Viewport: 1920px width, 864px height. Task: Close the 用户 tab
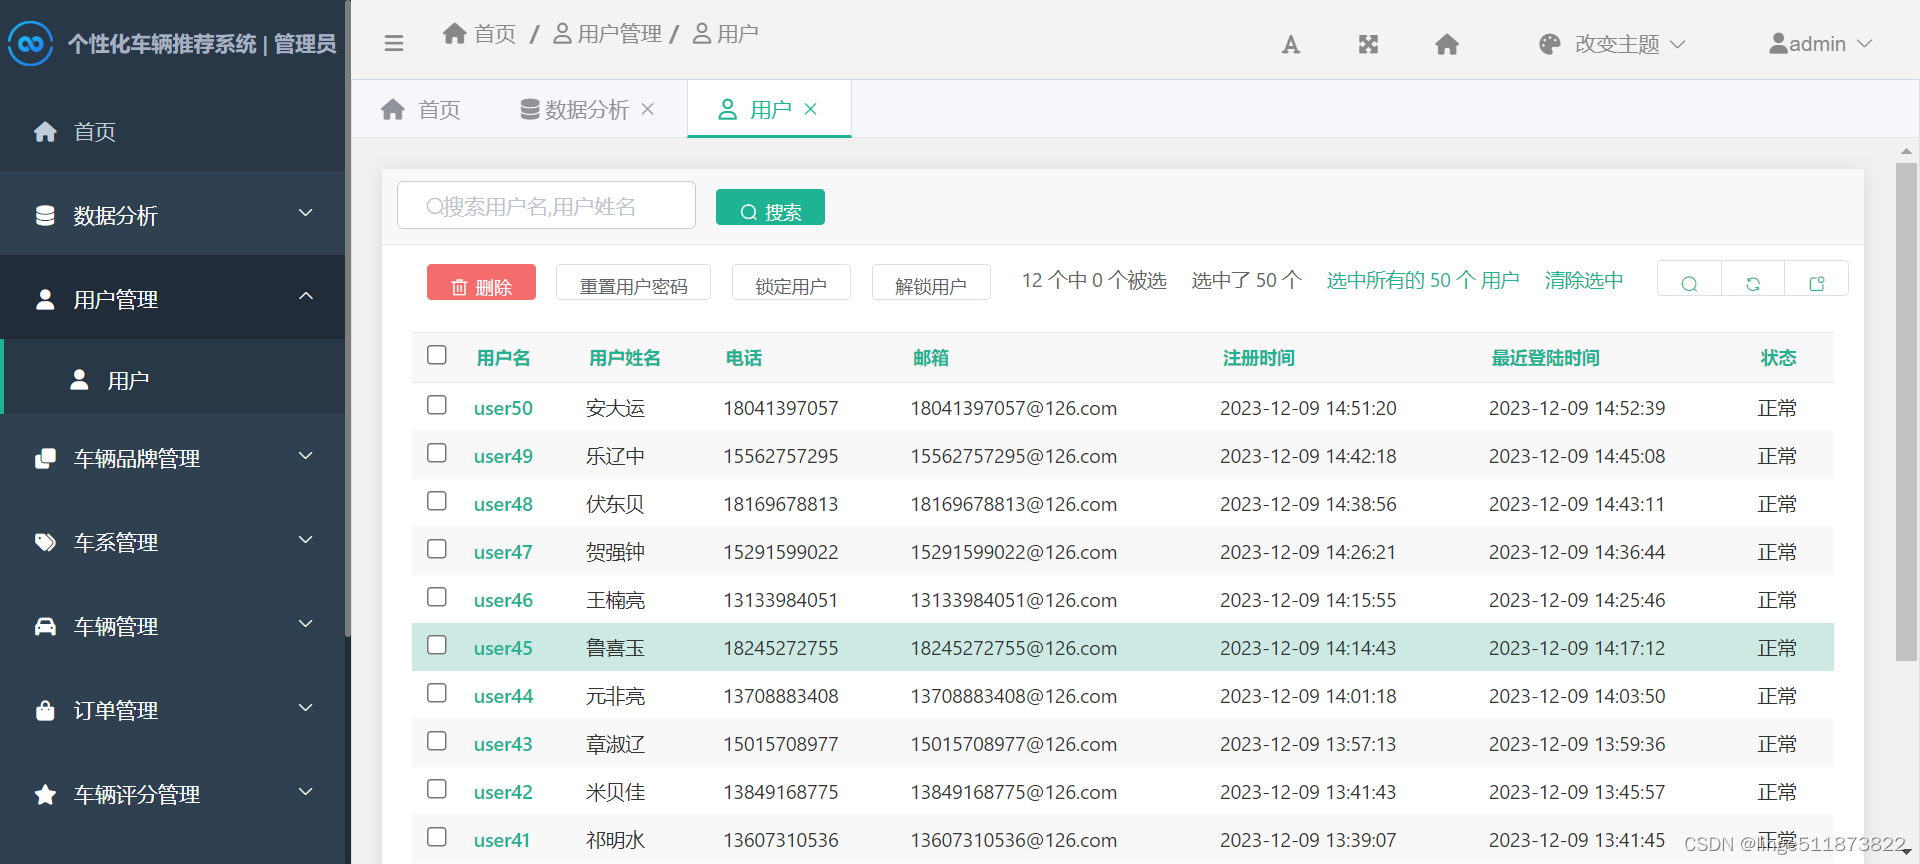(811, 109)
